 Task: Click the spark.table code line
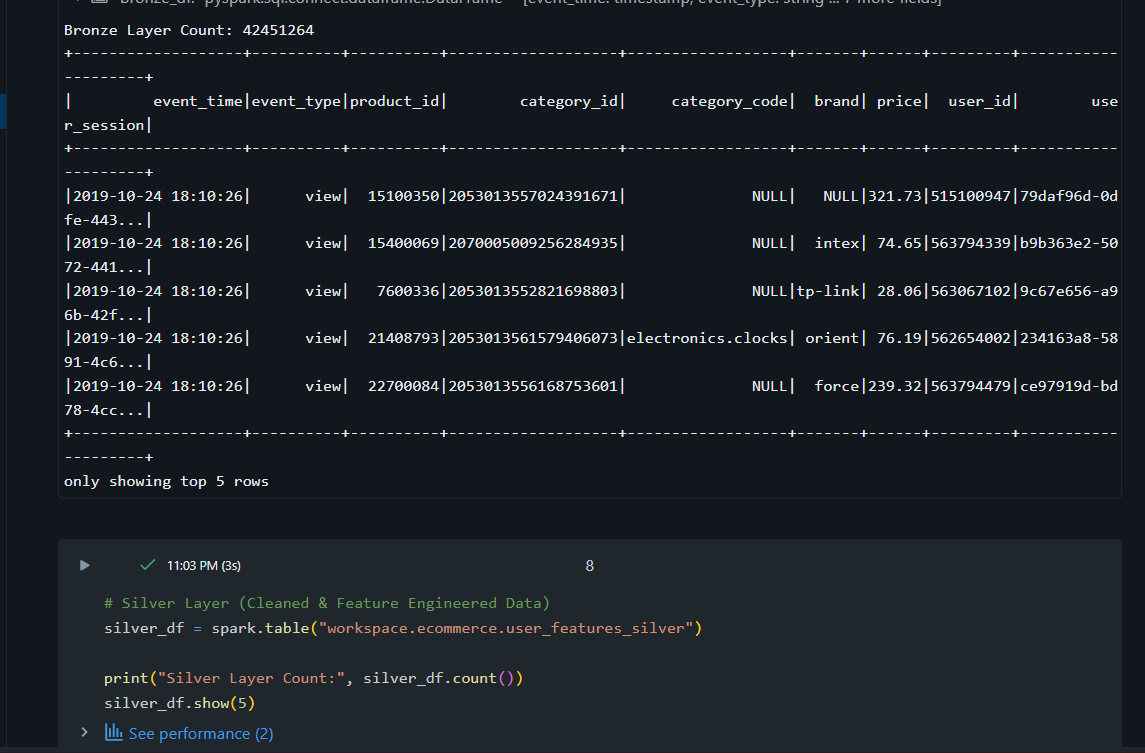(402, 628)
